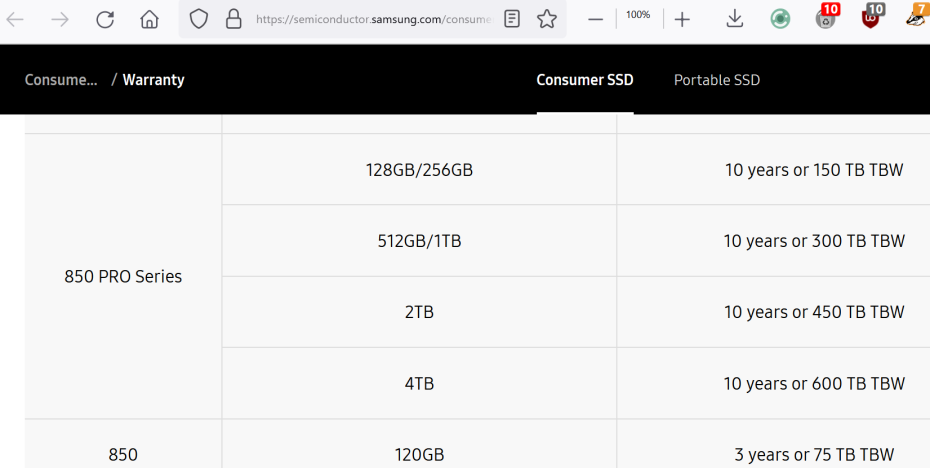Open tracking protection shield info
This screenshot has width=930, height=468.
[x=199, y=19]
